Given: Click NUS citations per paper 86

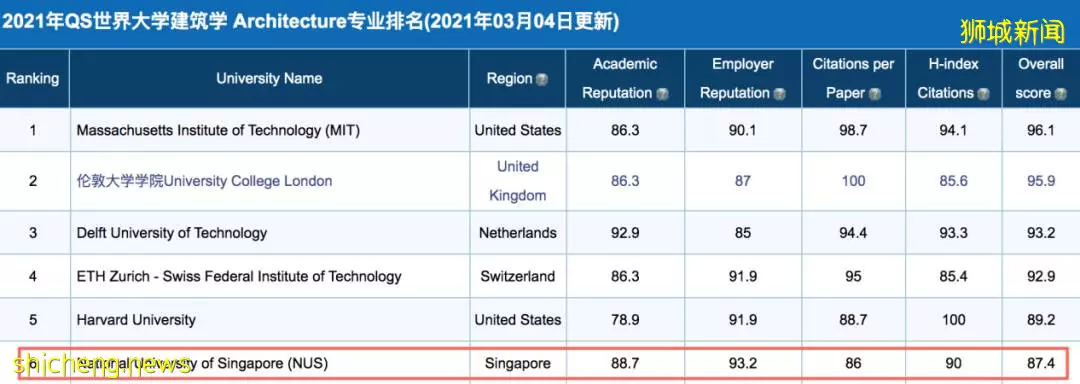Looking at the screenshot, I should tap(853, 363).
